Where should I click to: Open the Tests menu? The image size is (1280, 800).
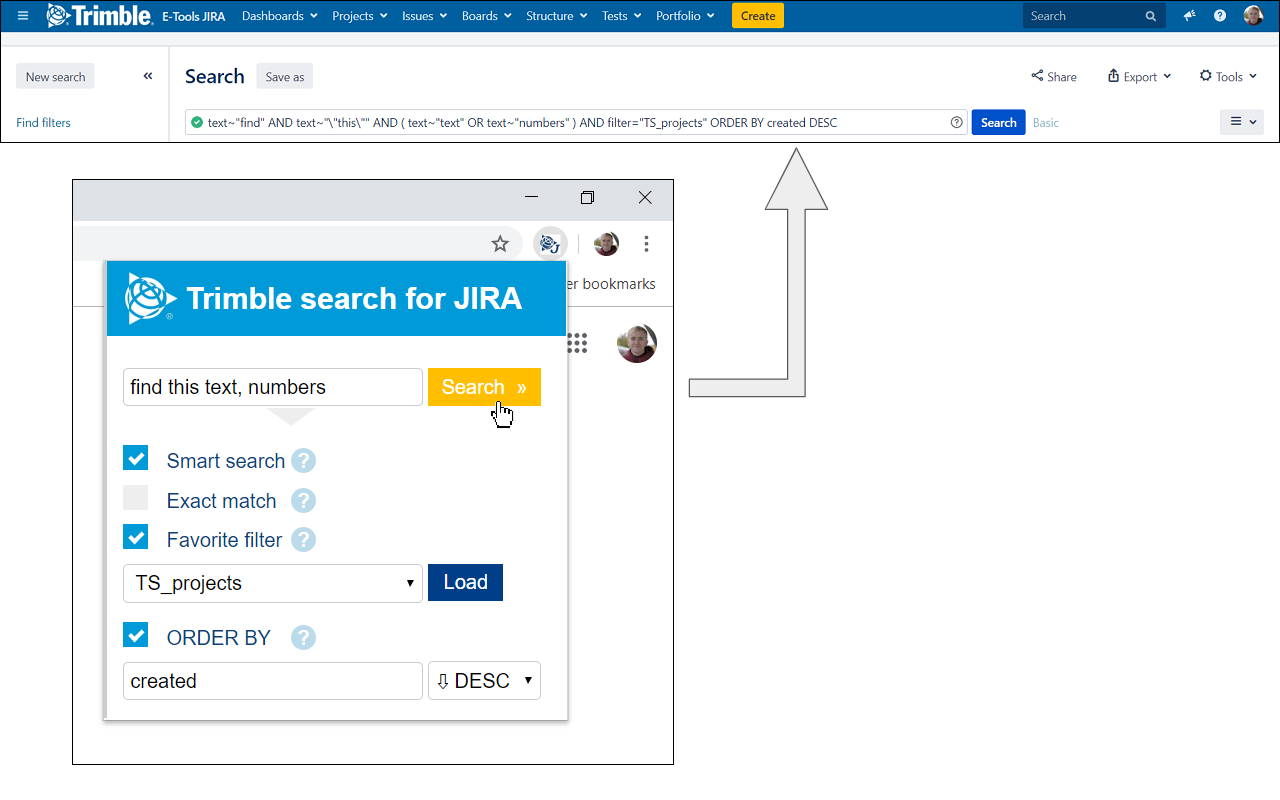pyautogui.click(x=622, y=16)
